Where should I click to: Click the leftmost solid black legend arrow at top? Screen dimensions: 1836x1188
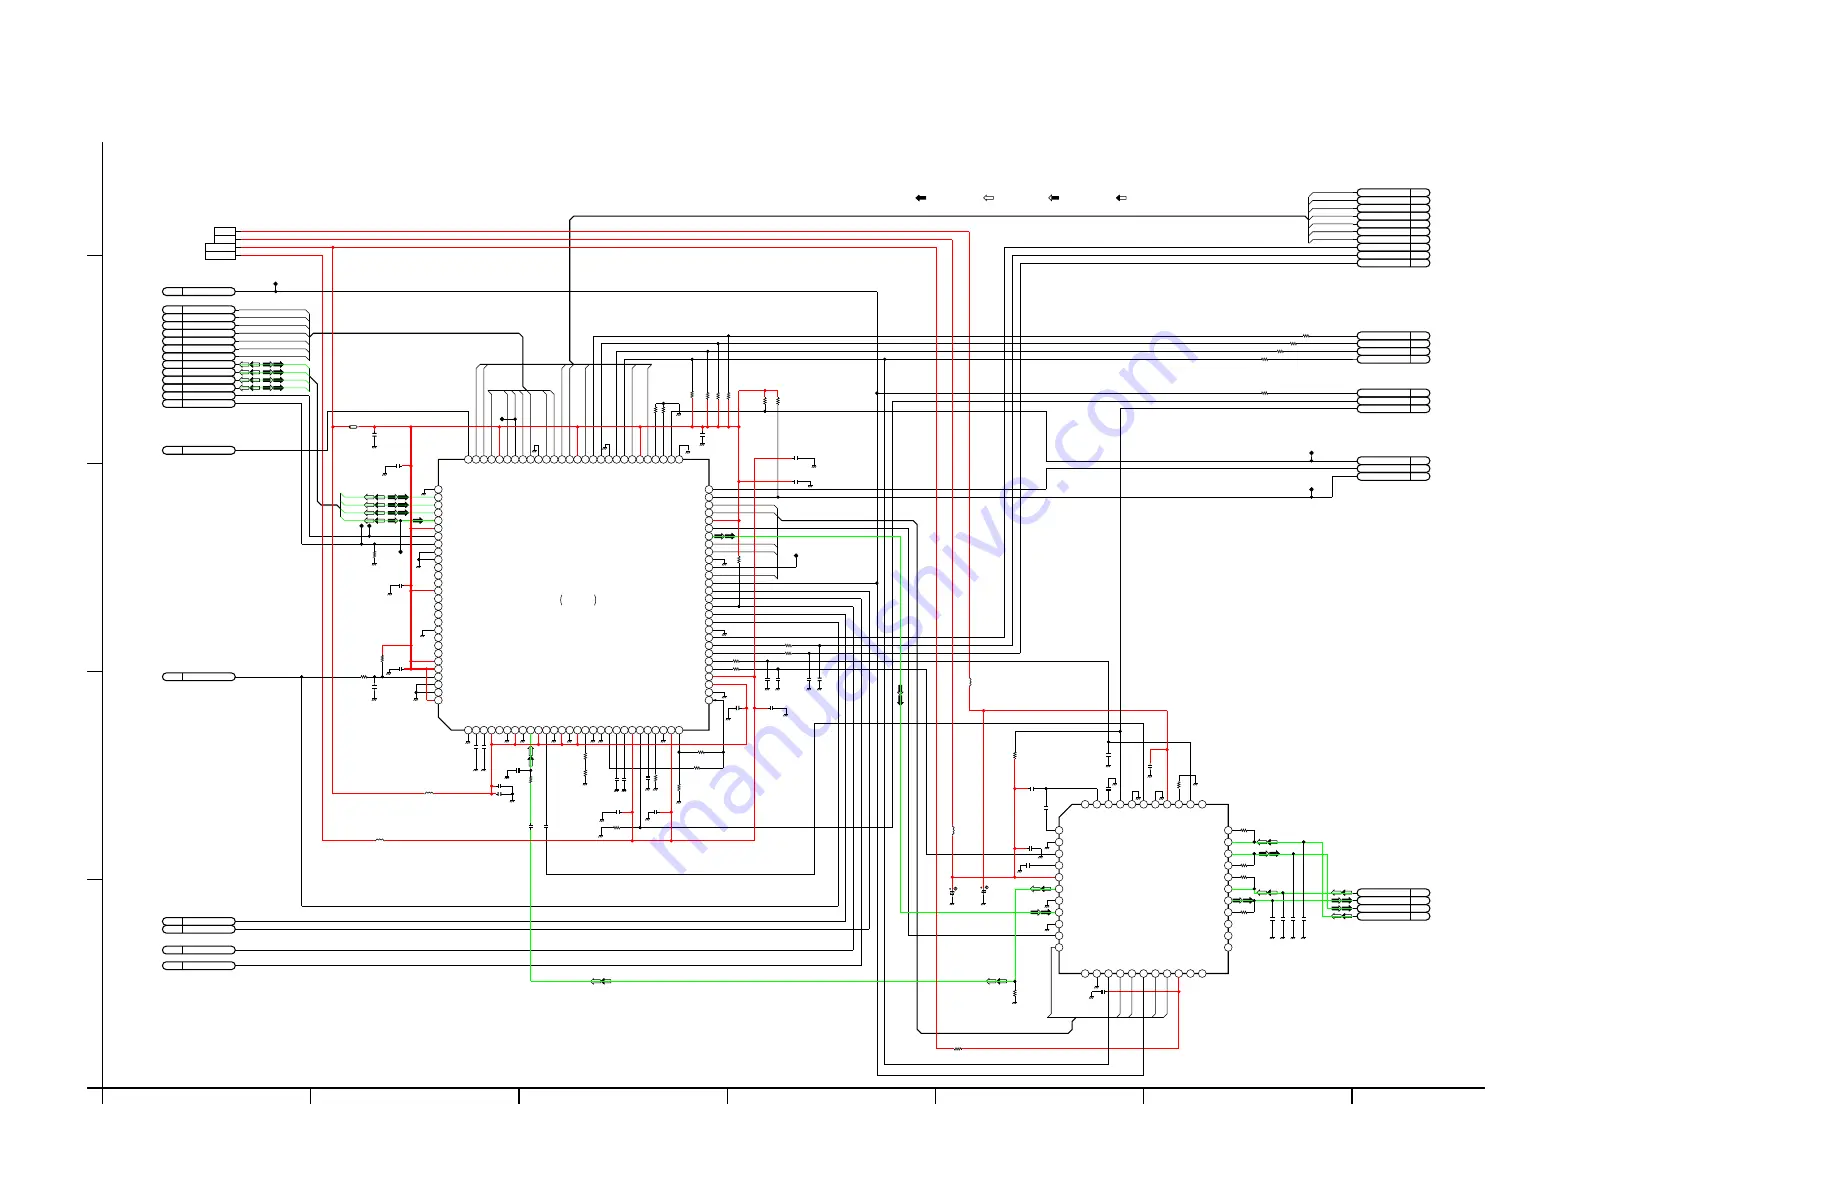(921, 198)
